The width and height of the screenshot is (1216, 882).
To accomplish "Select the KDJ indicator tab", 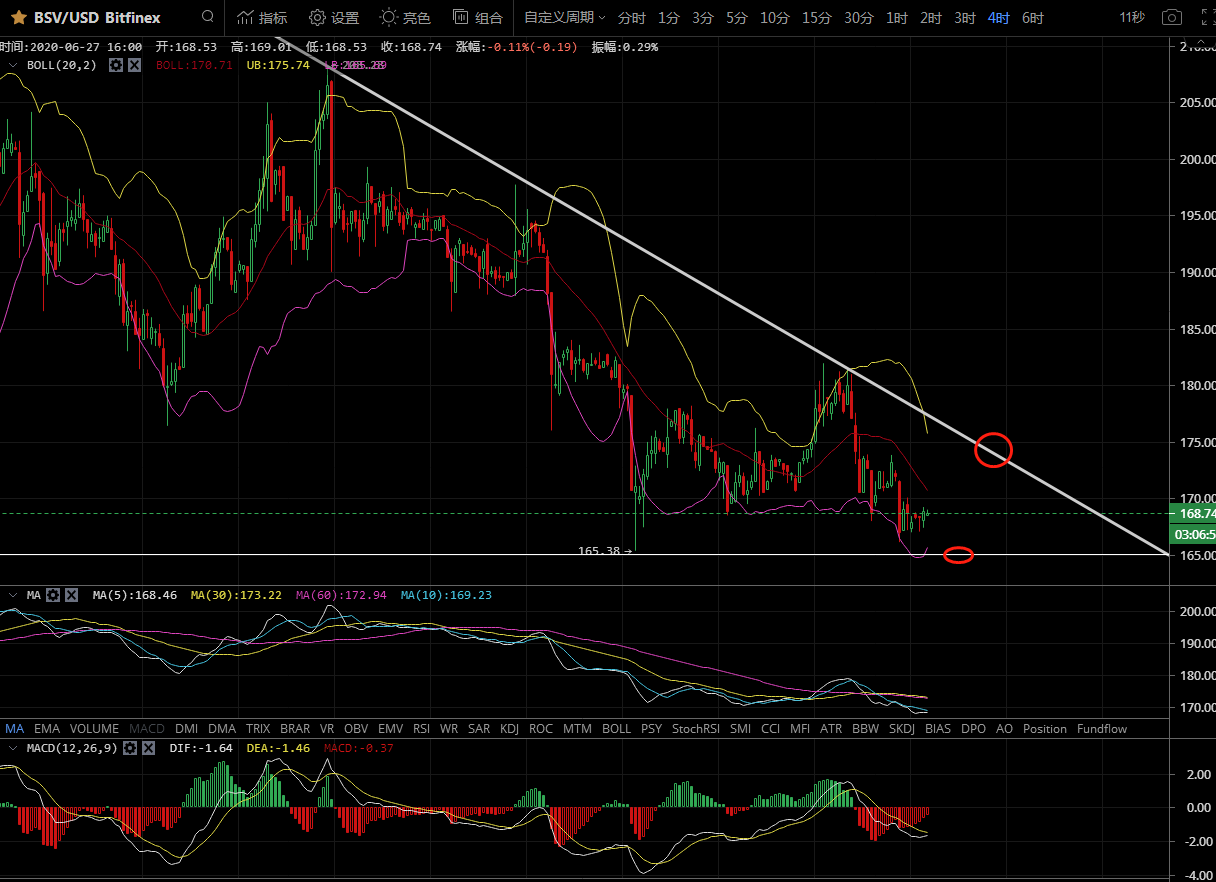I will point(509,729).
